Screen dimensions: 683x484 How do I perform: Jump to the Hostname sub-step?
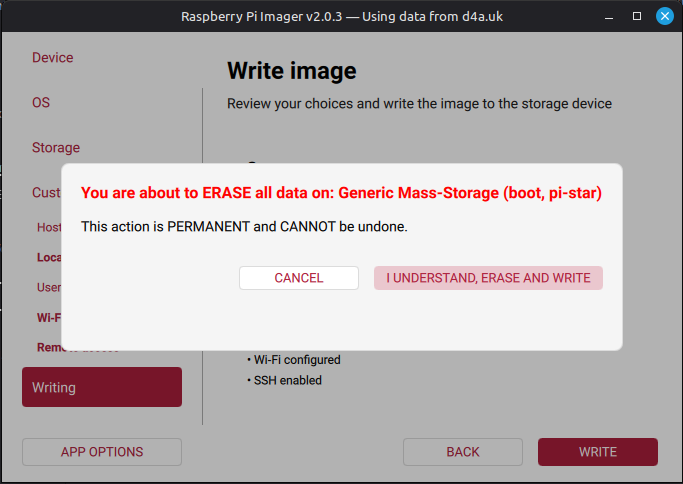click(48, 227)
